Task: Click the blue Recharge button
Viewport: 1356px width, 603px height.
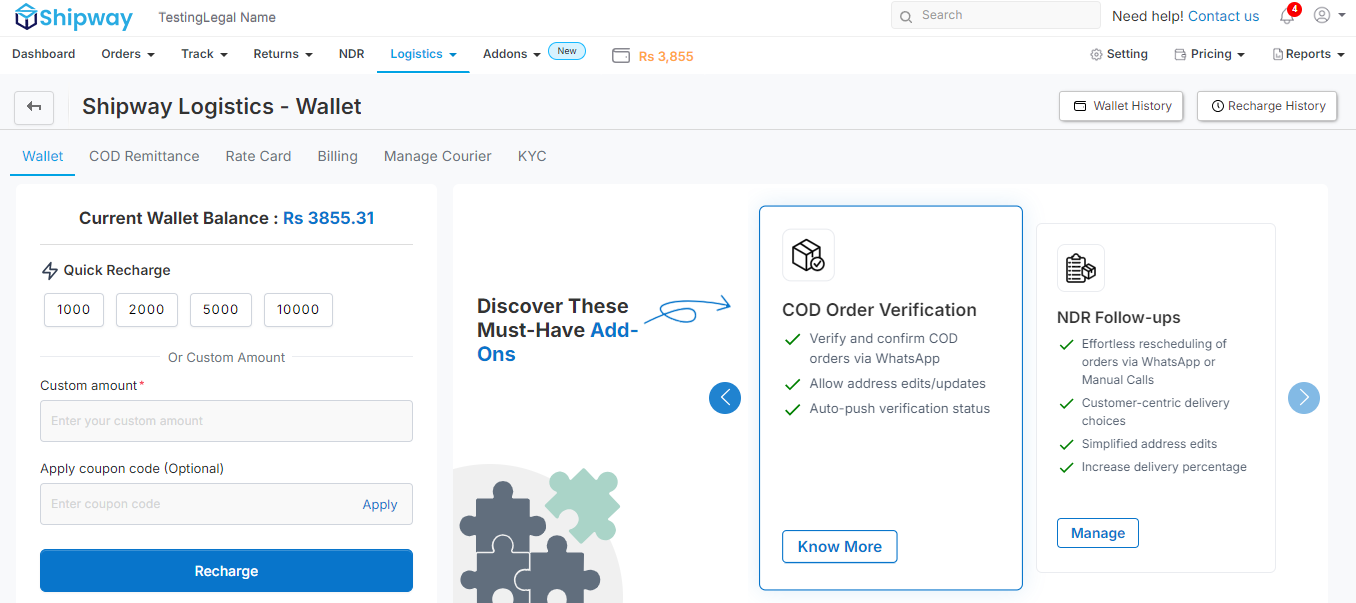Action: click(226, 571)
